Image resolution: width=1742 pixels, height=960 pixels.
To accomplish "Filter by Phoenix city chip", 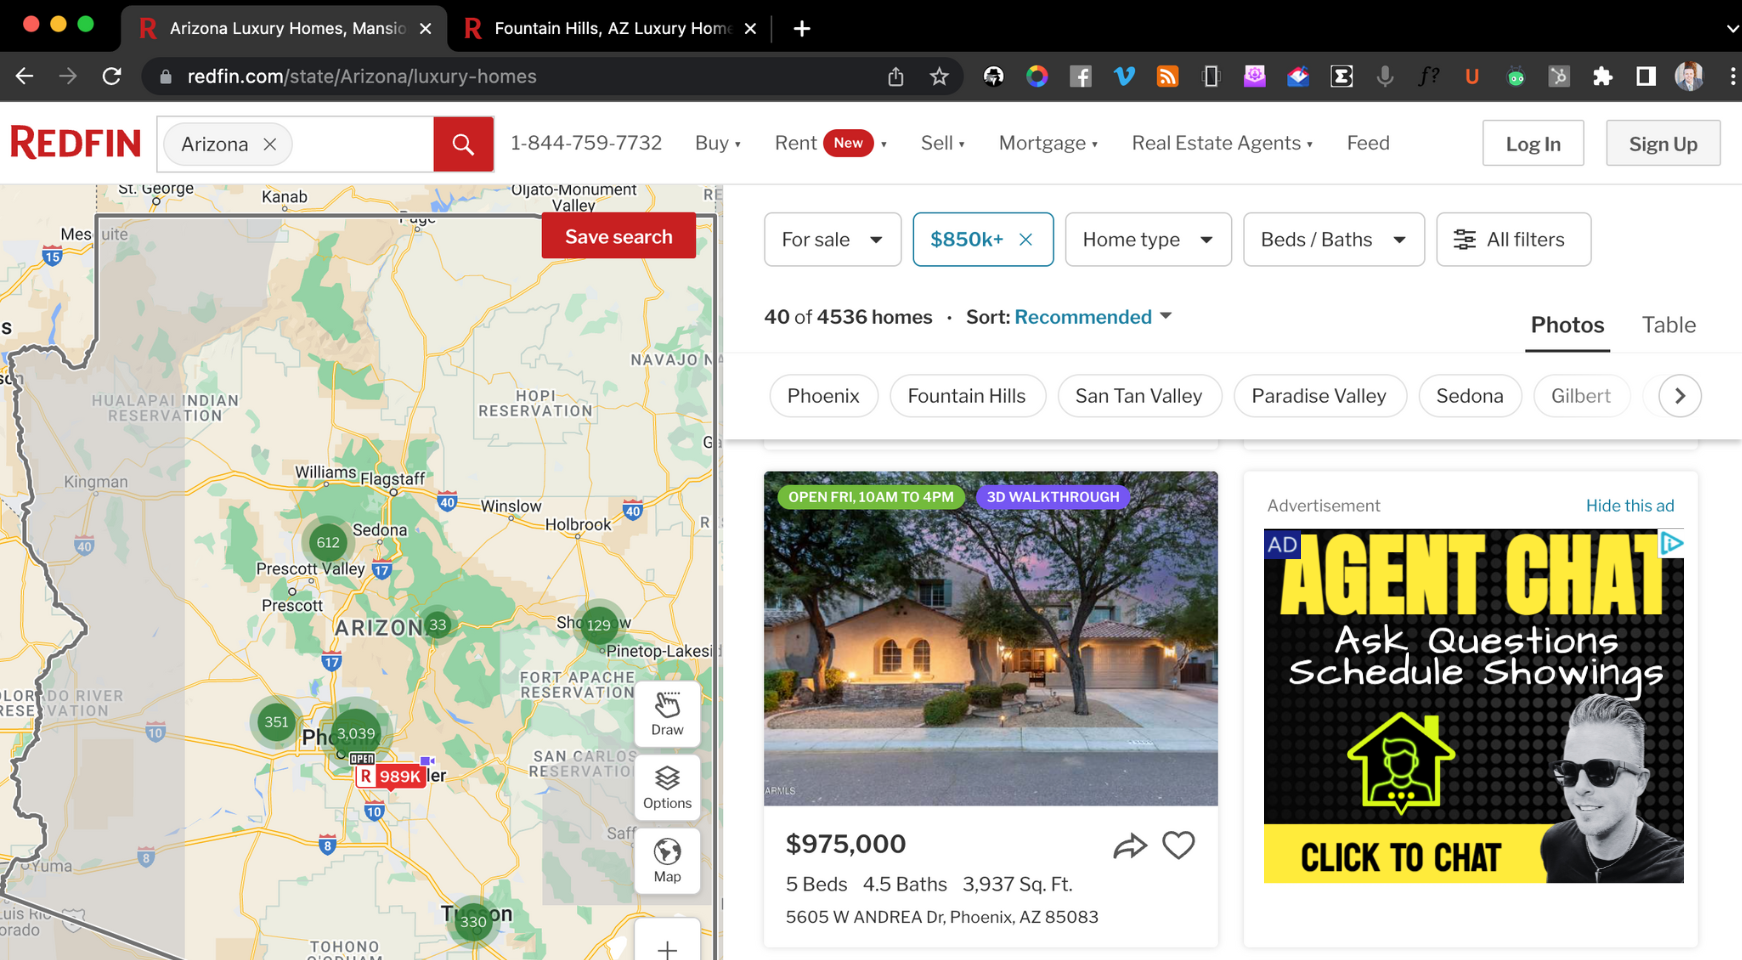I will tap(823, 396).
